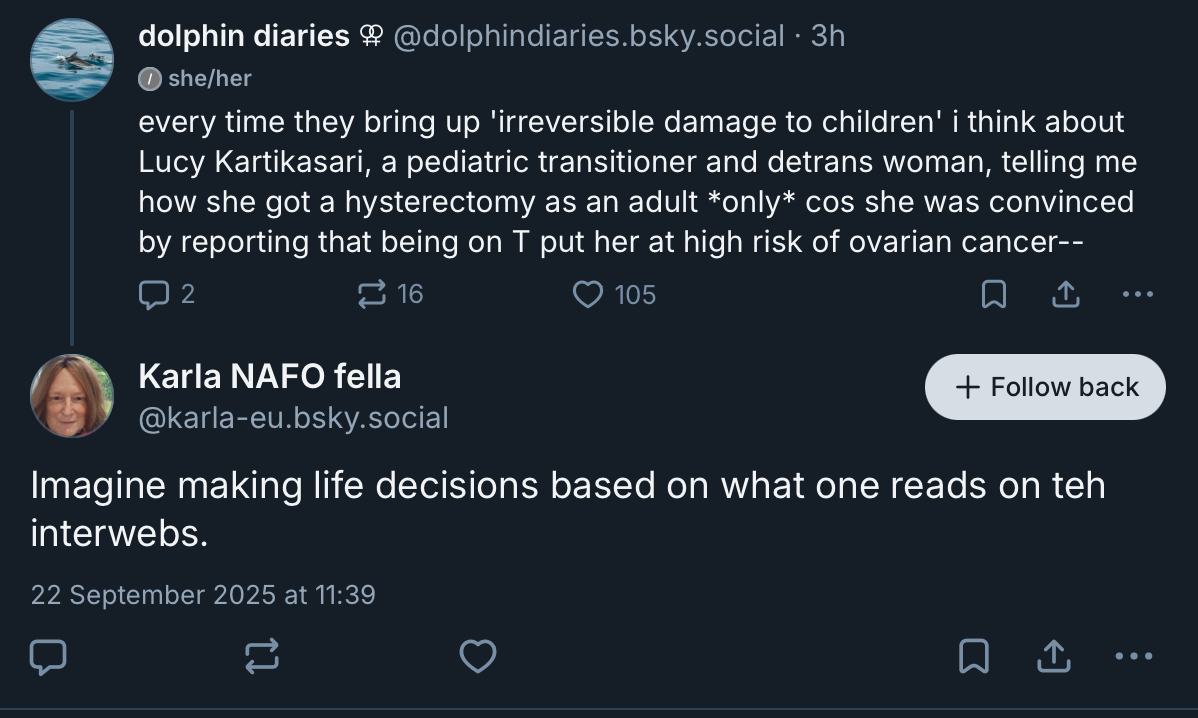Open @karla-eu.bsky.social handle link
The height and width of the screenshot is (718, 1198).
pos(293,417)
